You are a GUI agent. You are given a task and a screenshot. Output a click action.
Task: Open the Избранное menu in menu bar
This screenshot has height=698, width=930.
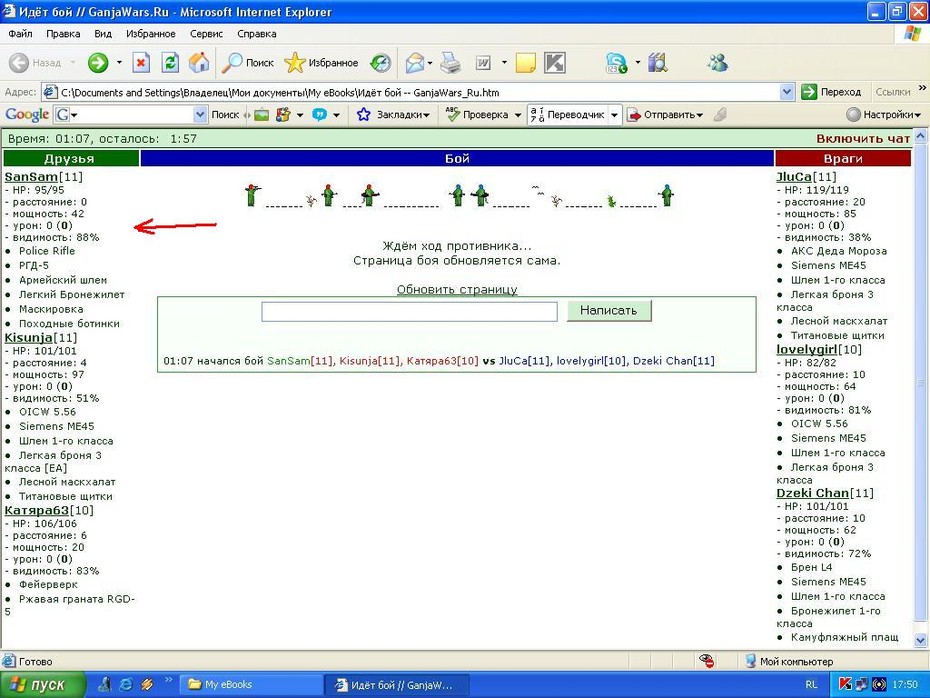(x=151, y=34)
